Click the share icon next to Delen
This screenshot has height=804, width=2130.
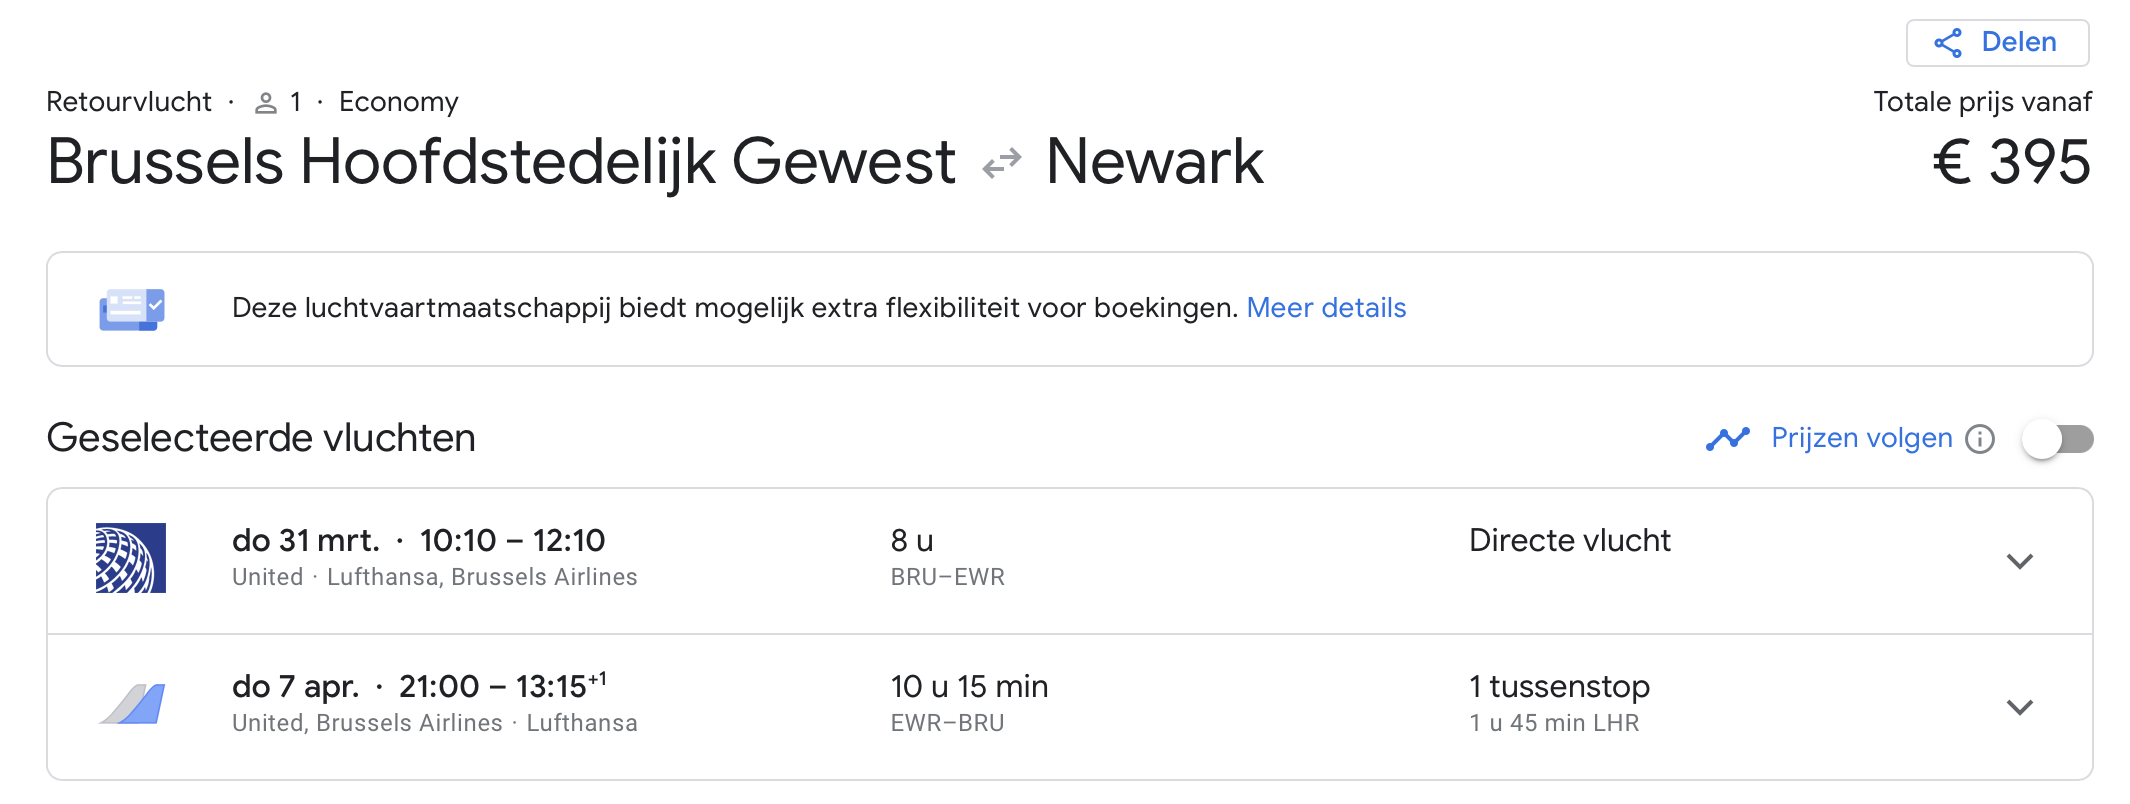click(x=1947, y=43)
